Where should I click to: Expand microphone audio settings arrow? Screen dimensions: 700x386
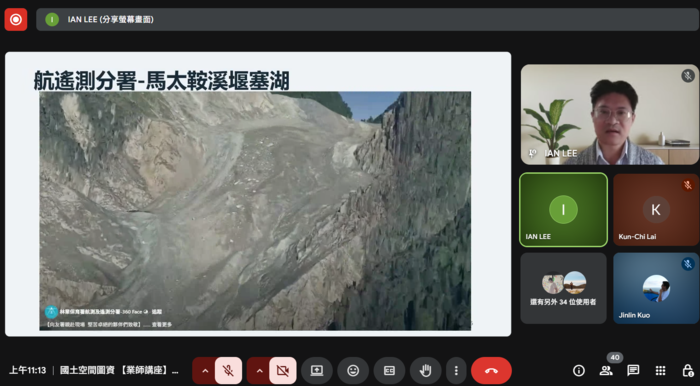(204, 370)
